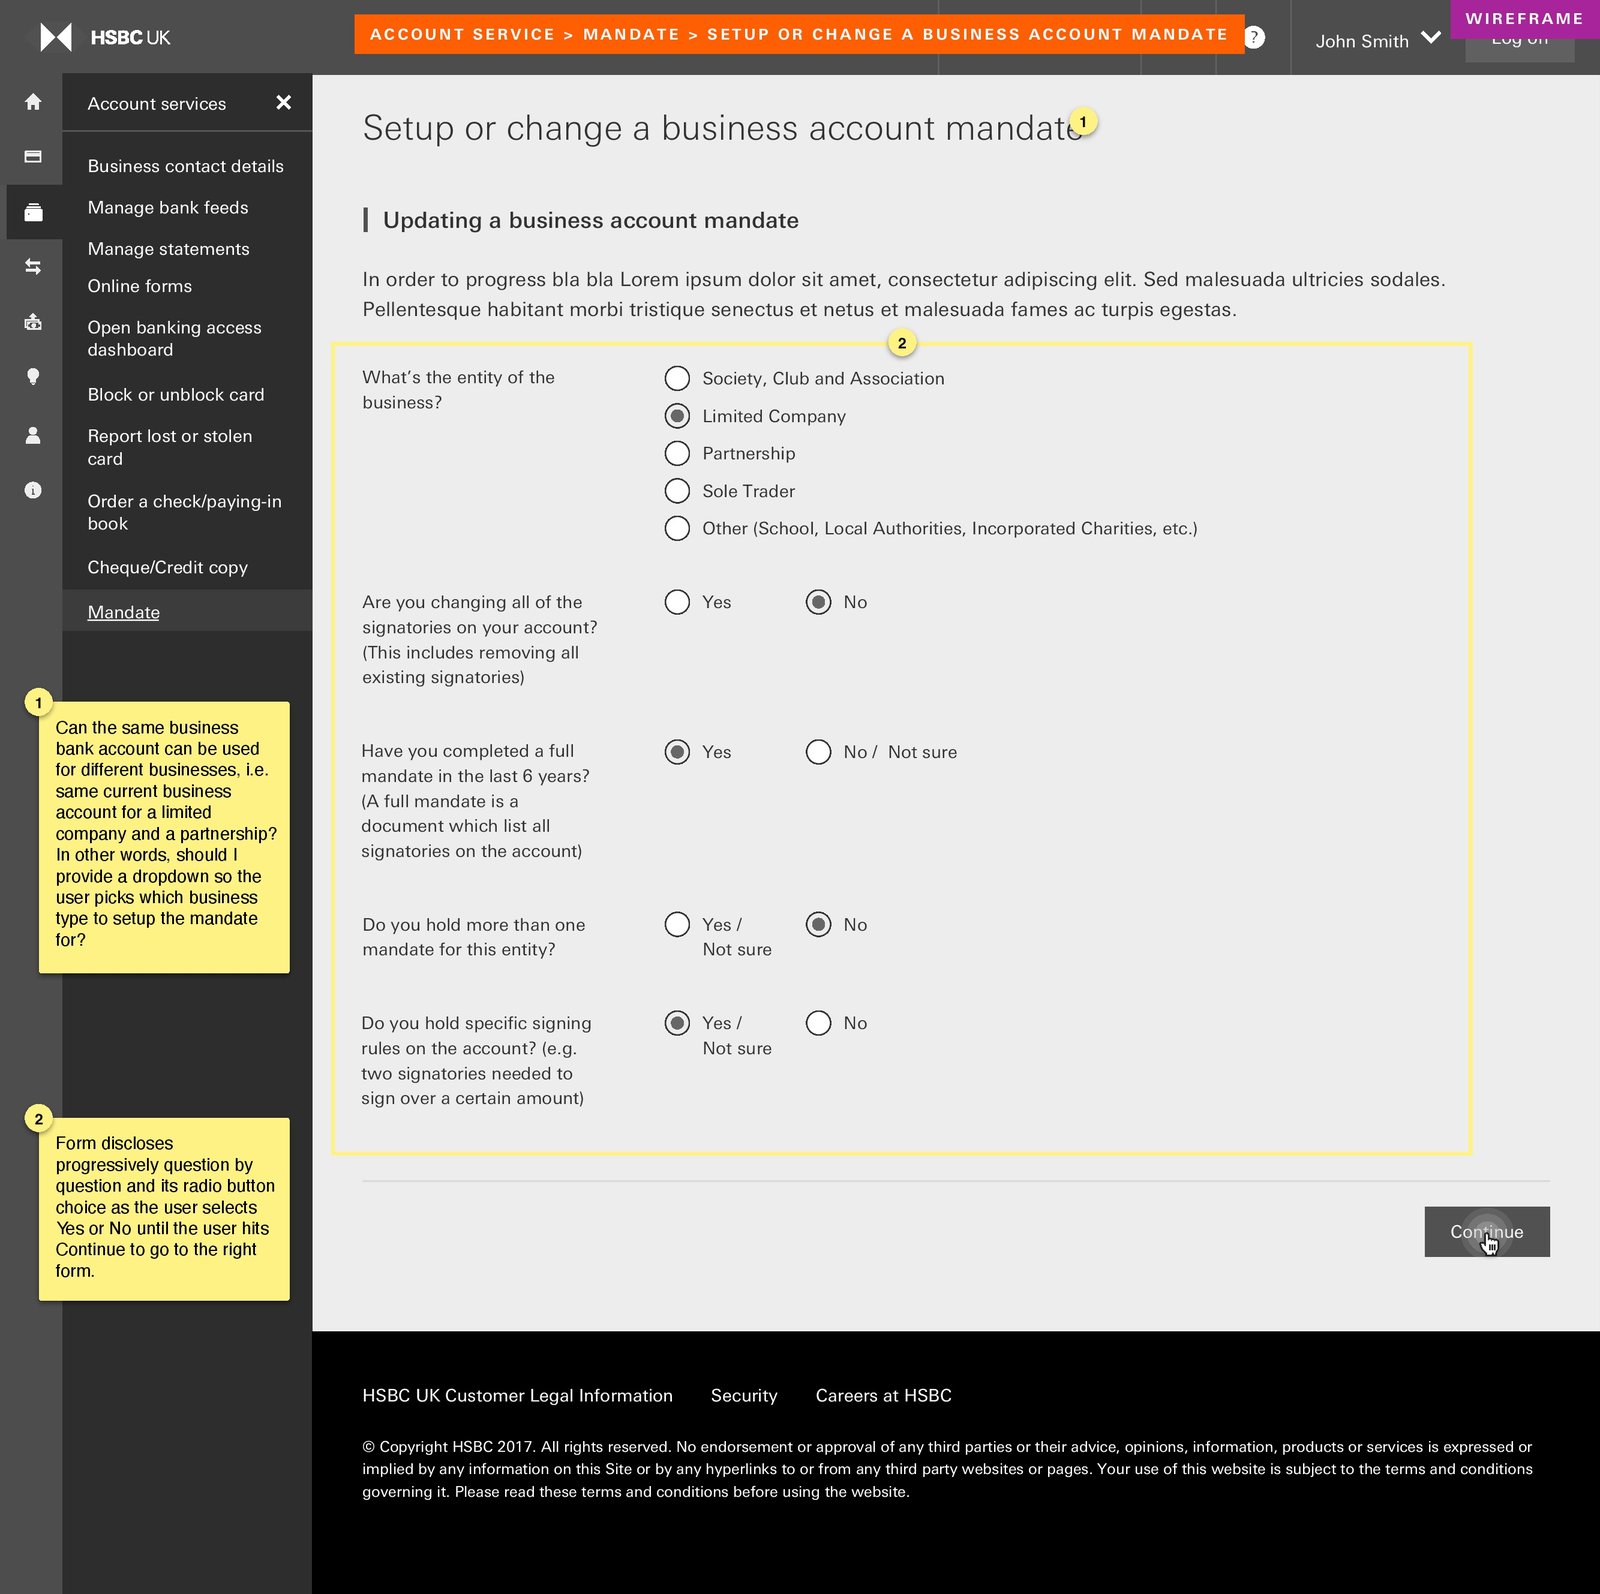
Task: Close the Account services panel
Action: (x=283, y=102)
